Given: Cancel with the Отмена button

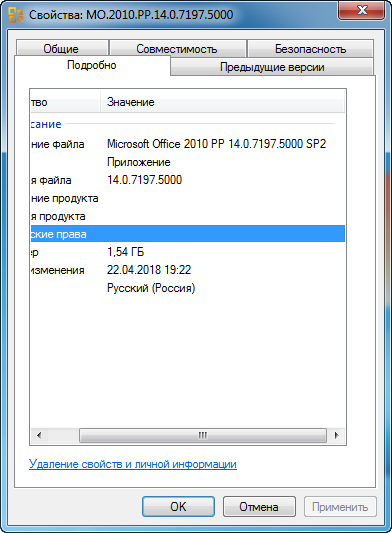Looking at the screenshot, I should pos(259,507).
